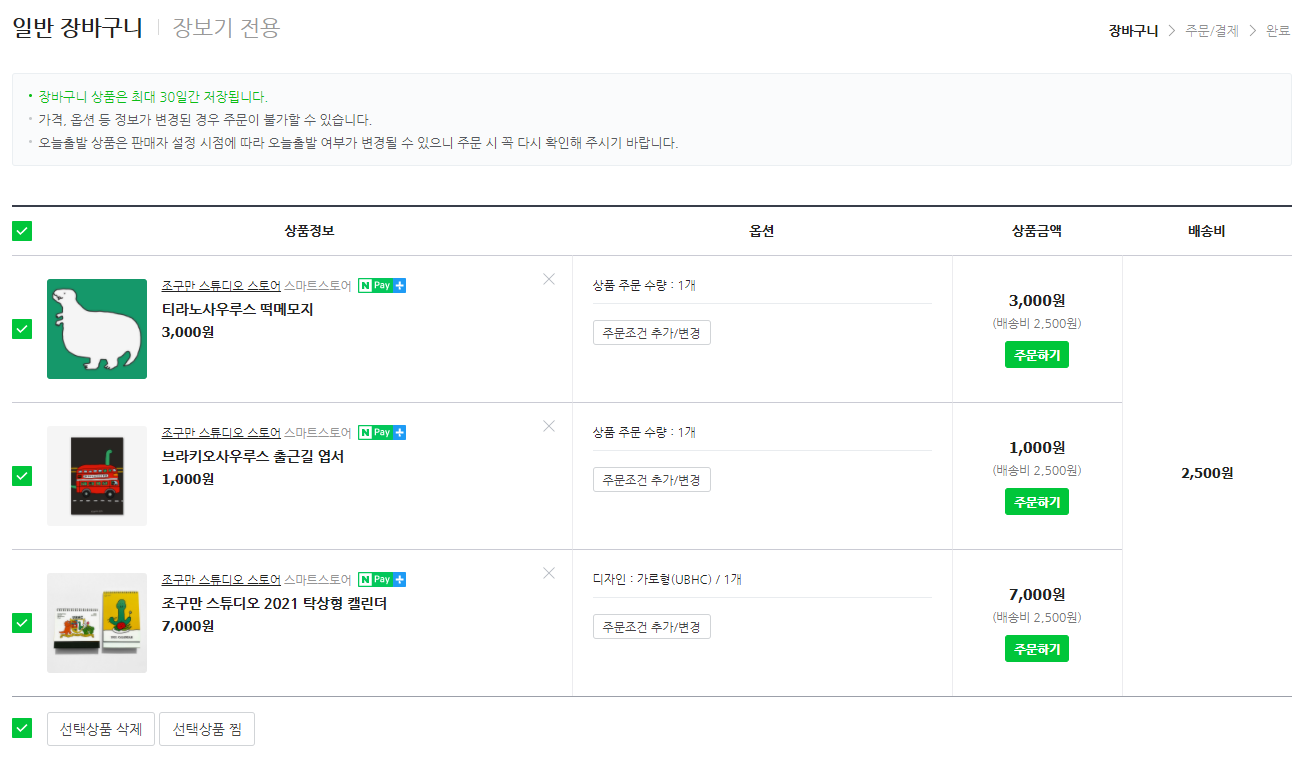Click 주문하기 for the 7,000원 calendar

(1037, 649)
